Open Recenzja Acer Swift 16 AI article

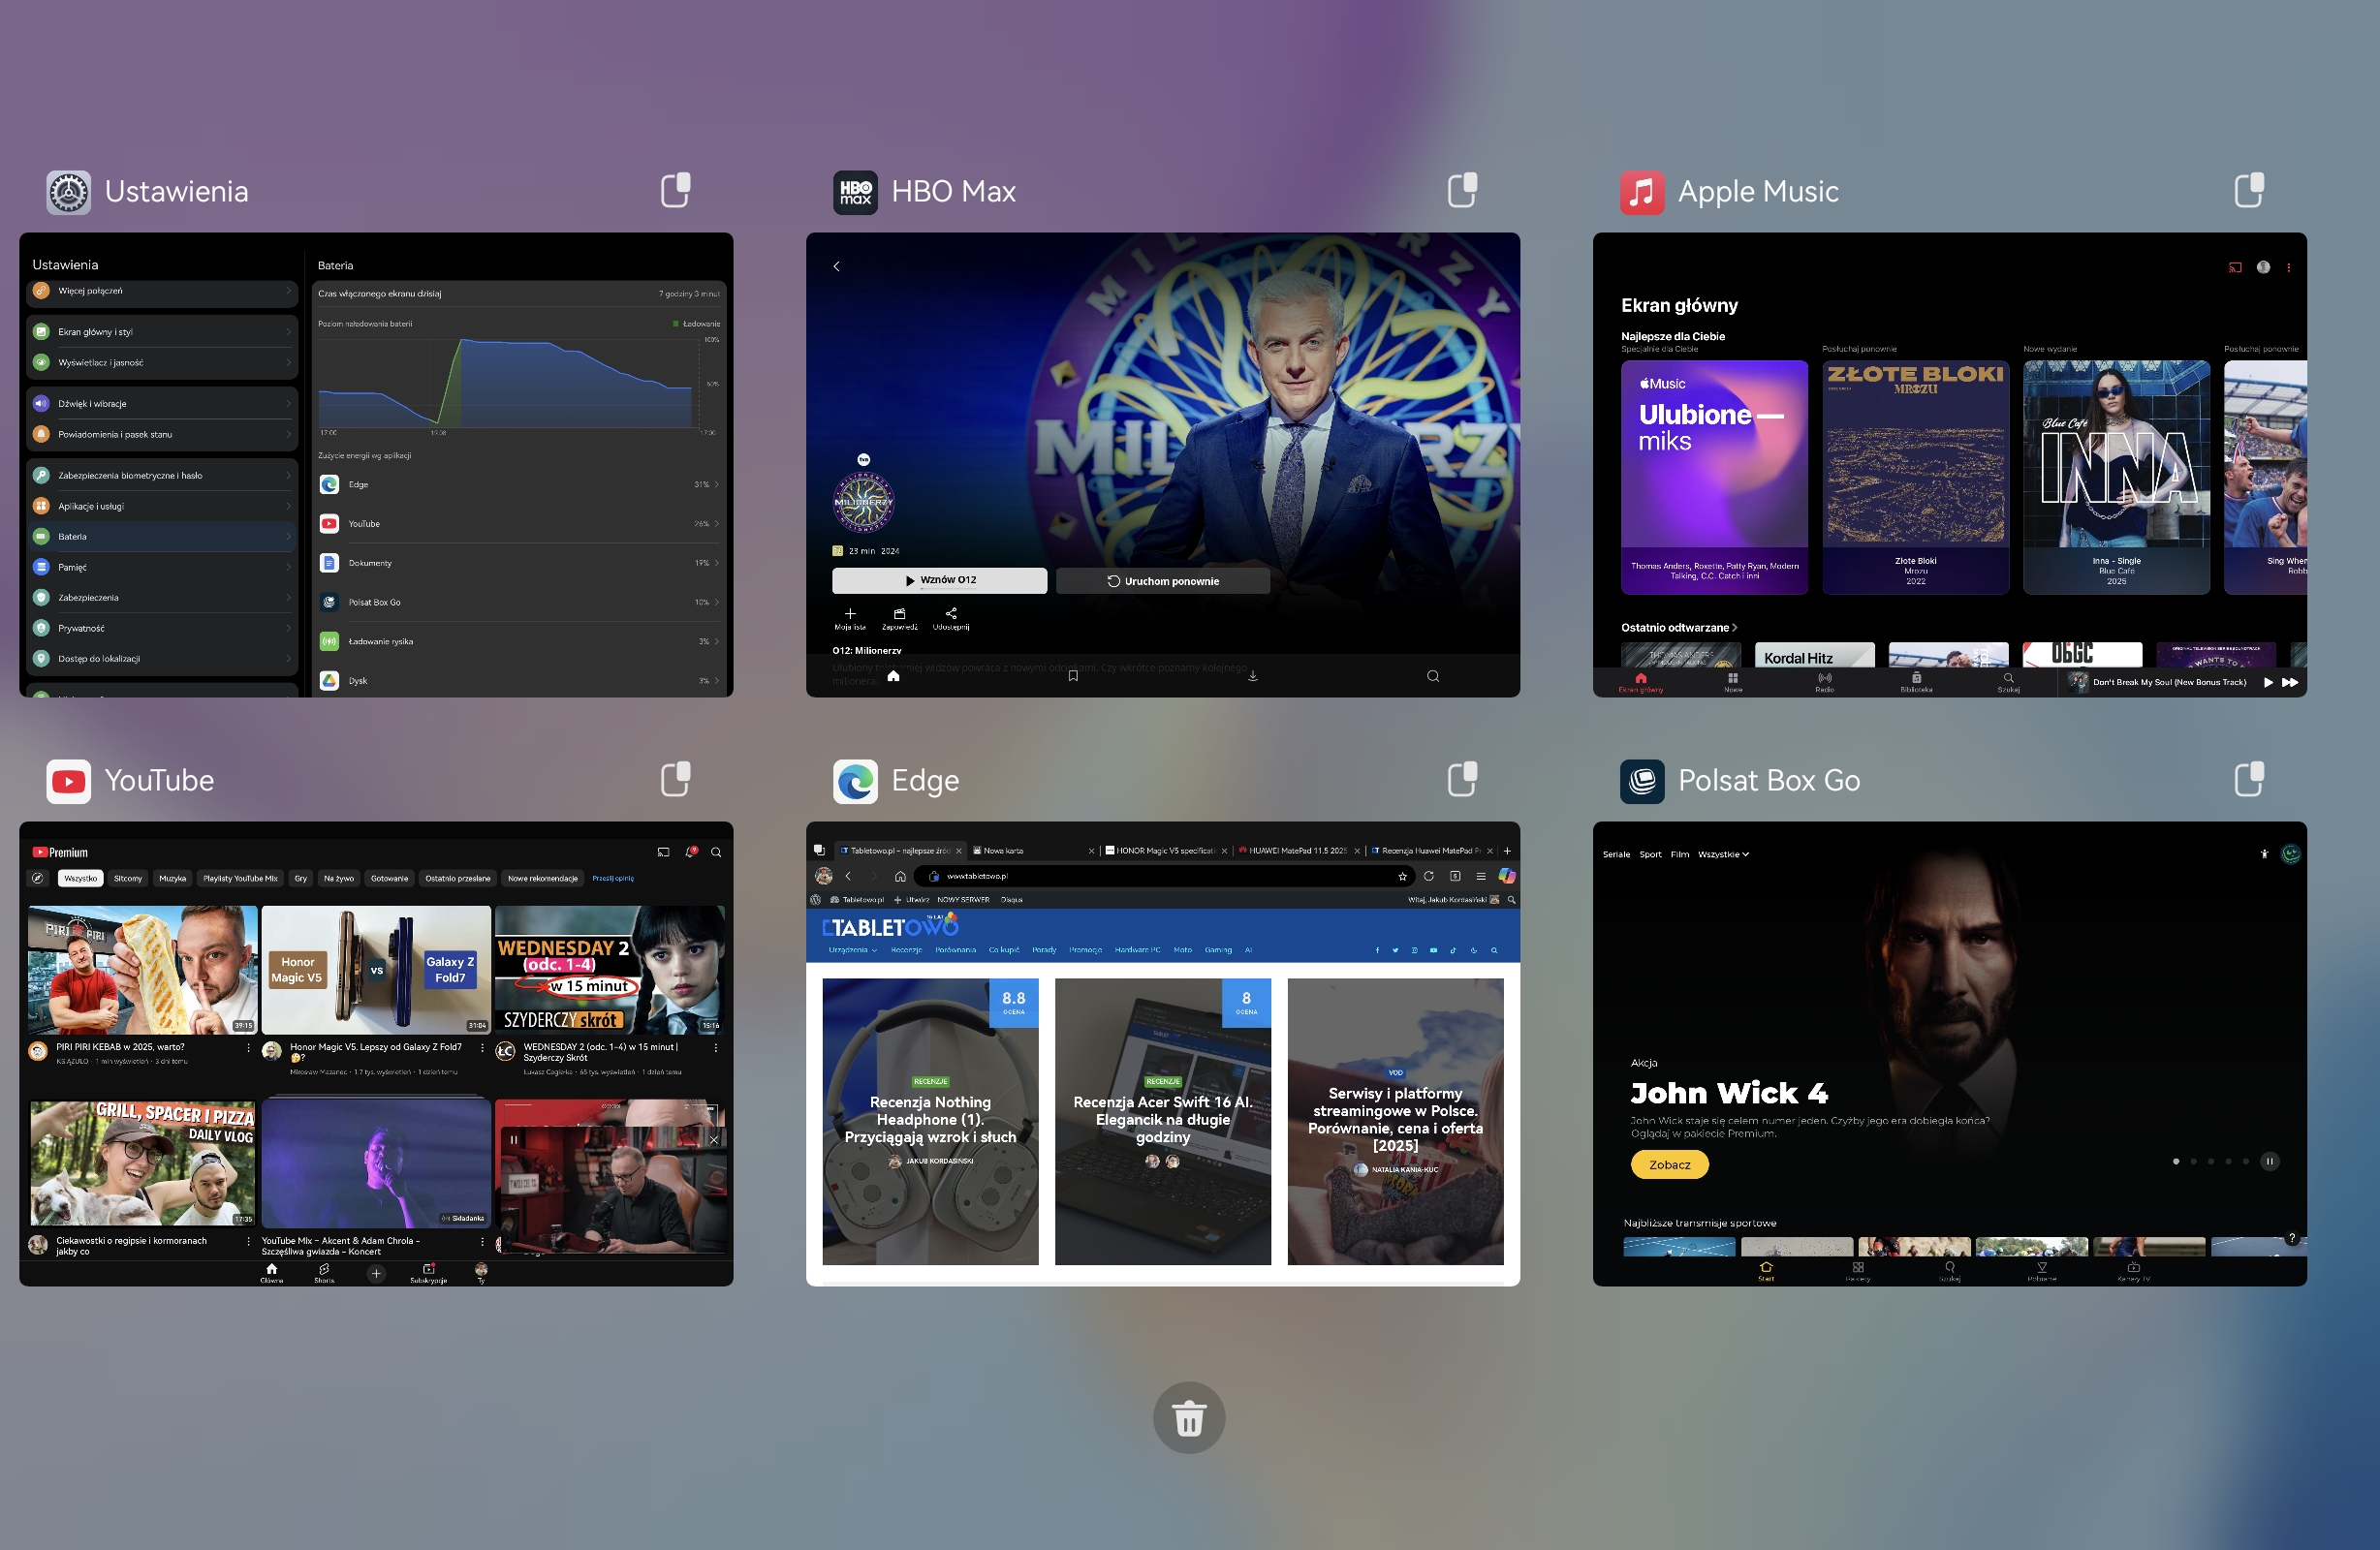[1162, 1121]
